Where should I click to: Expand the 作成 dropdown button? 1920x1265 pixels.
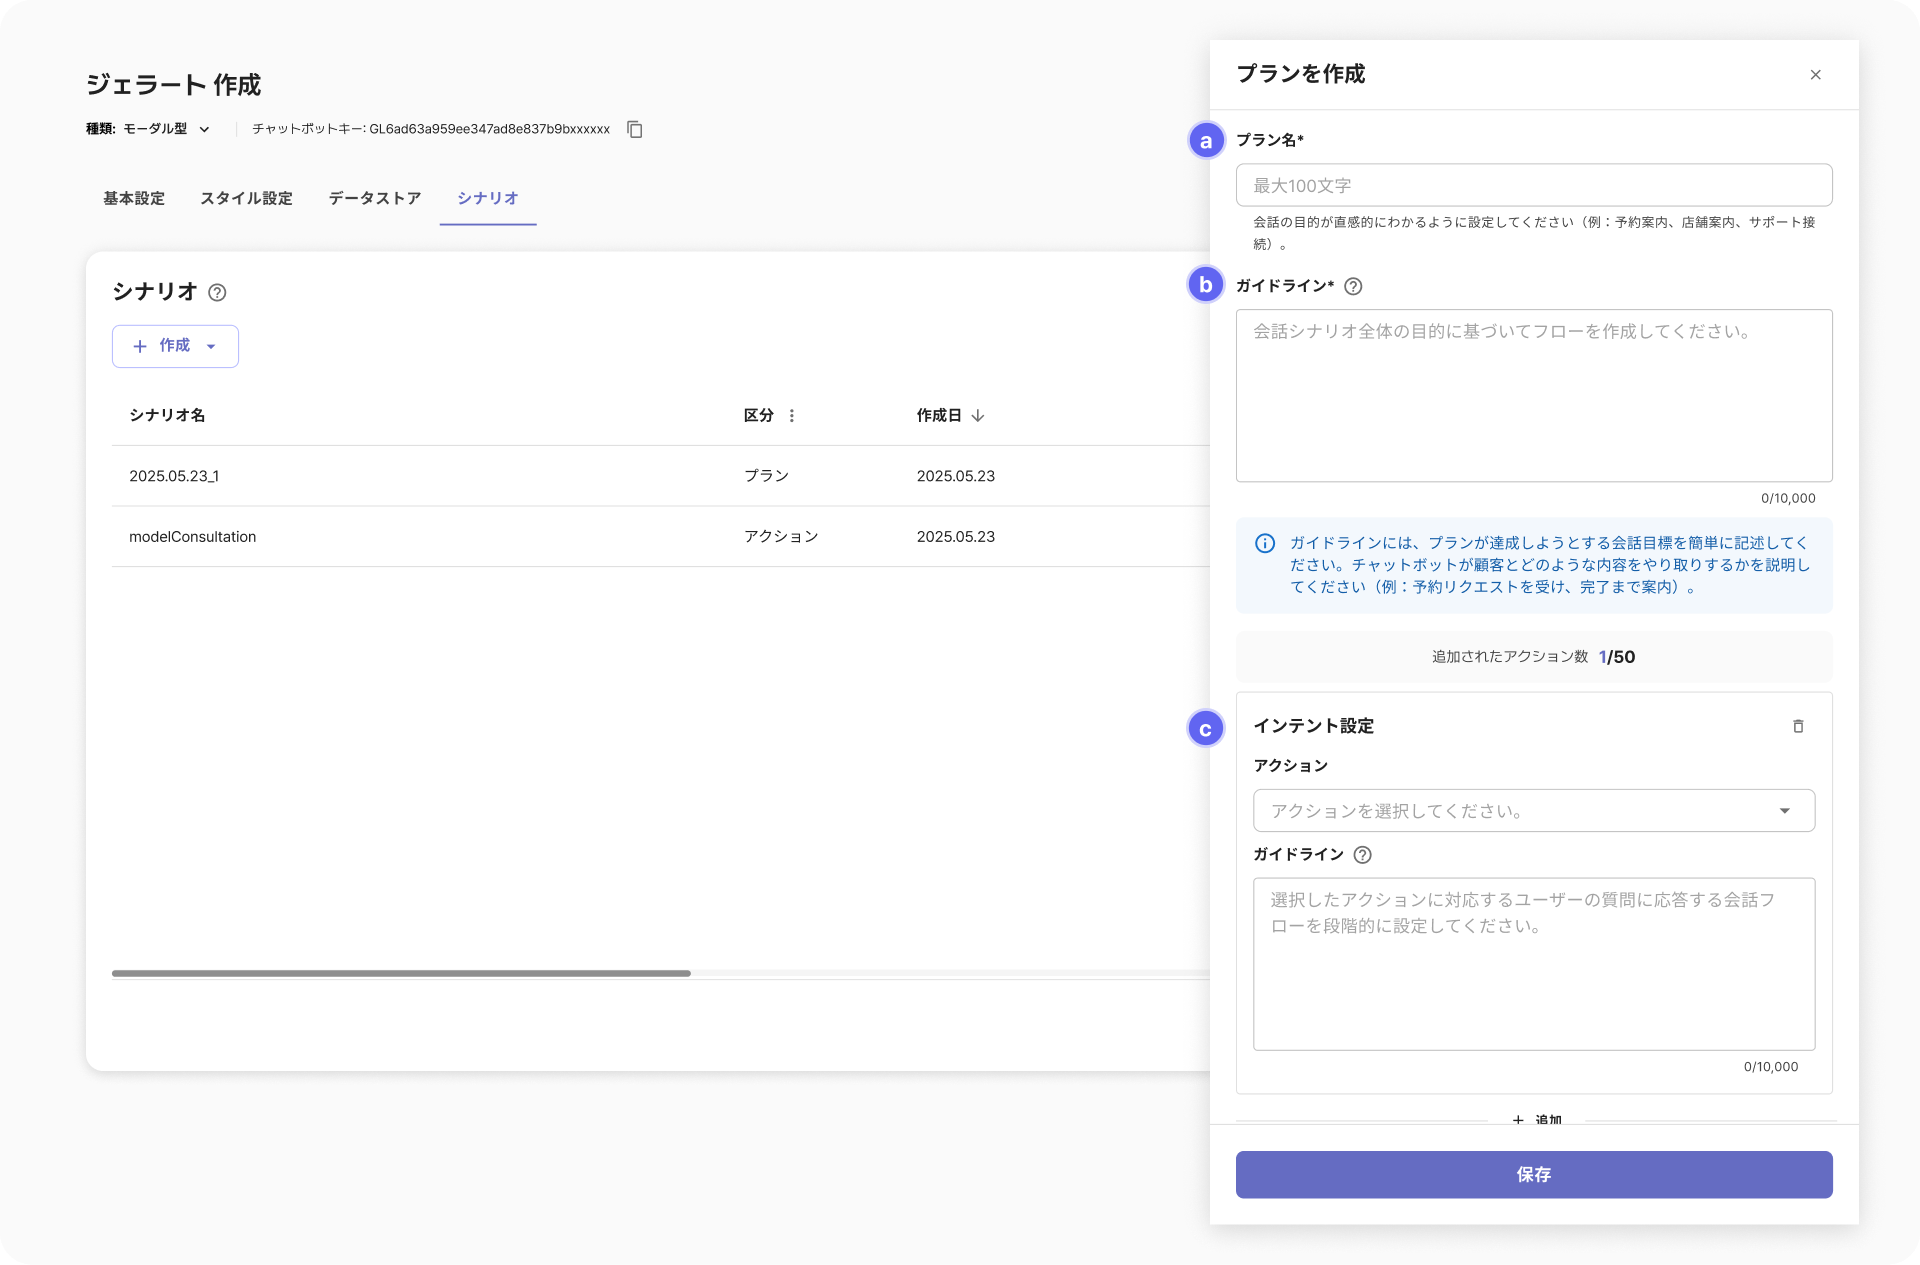175,346
